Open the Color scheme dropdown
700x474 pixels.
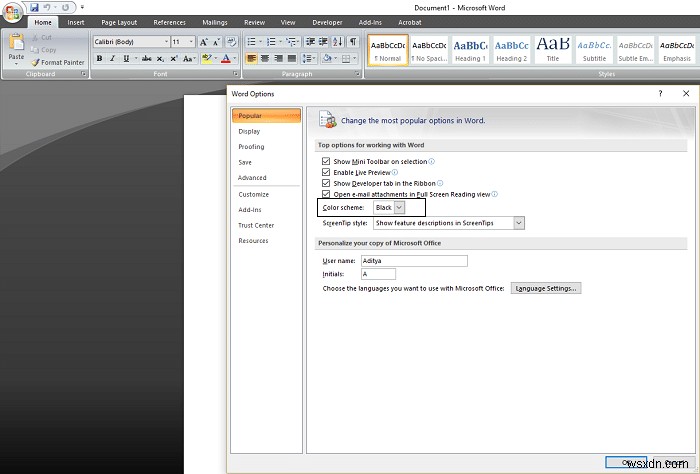coord(399,208)
